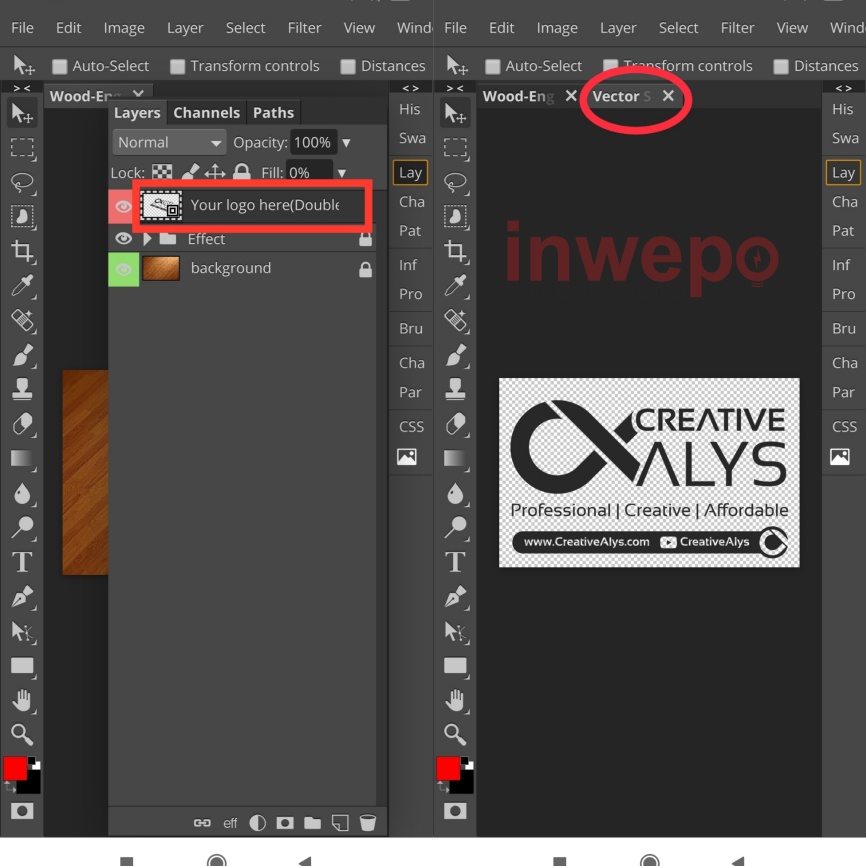This screenshot has width=866, height=866.
Task: Open His panel in left pane sidebar
Action: 410,109
